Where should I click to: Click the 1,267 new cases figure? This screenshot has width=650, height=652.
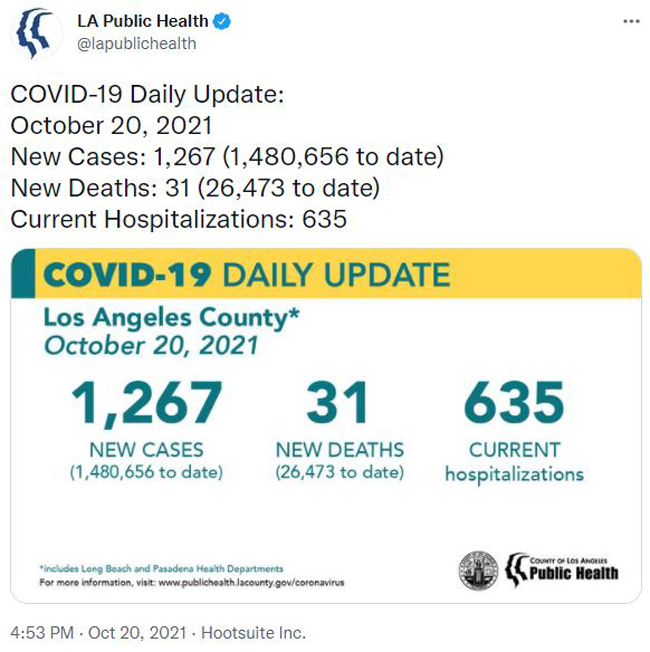pyautogui.click(x=147, y=403)
